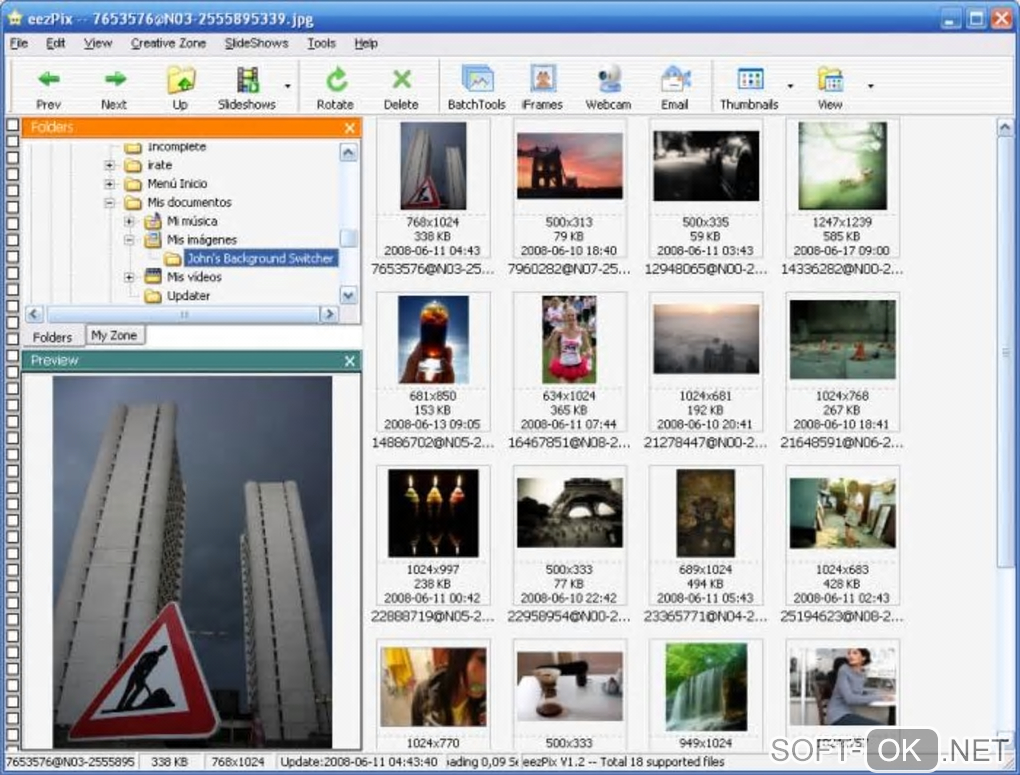The image size is (1020, 775).
Task: Send image via Email icon
Action: [675, 88]
